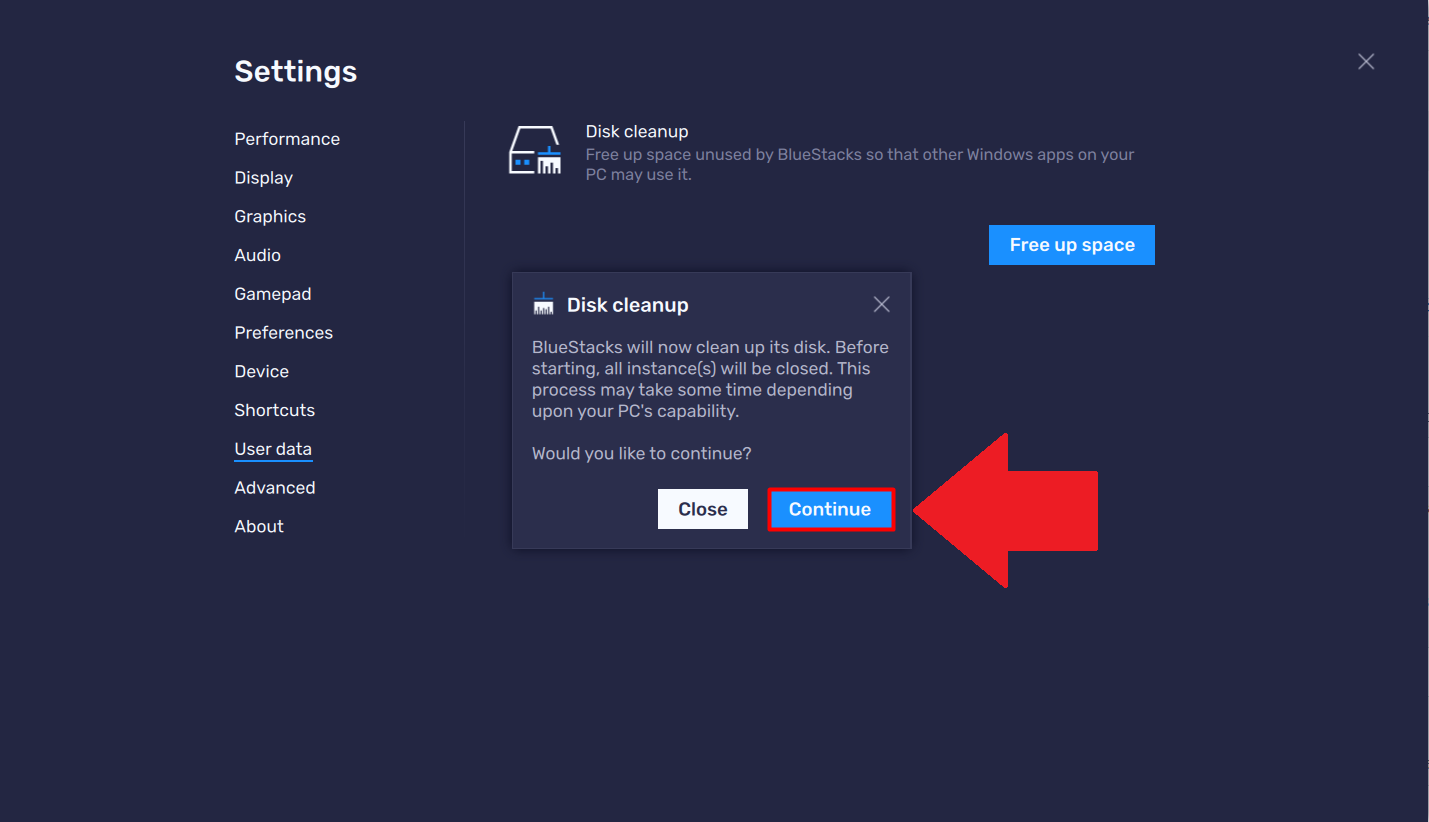Image resolution: width=1429 pixels, height=822 pixels.
Task: Dismiss the Disk cleanup dialog with X
Action: [881, 304]
